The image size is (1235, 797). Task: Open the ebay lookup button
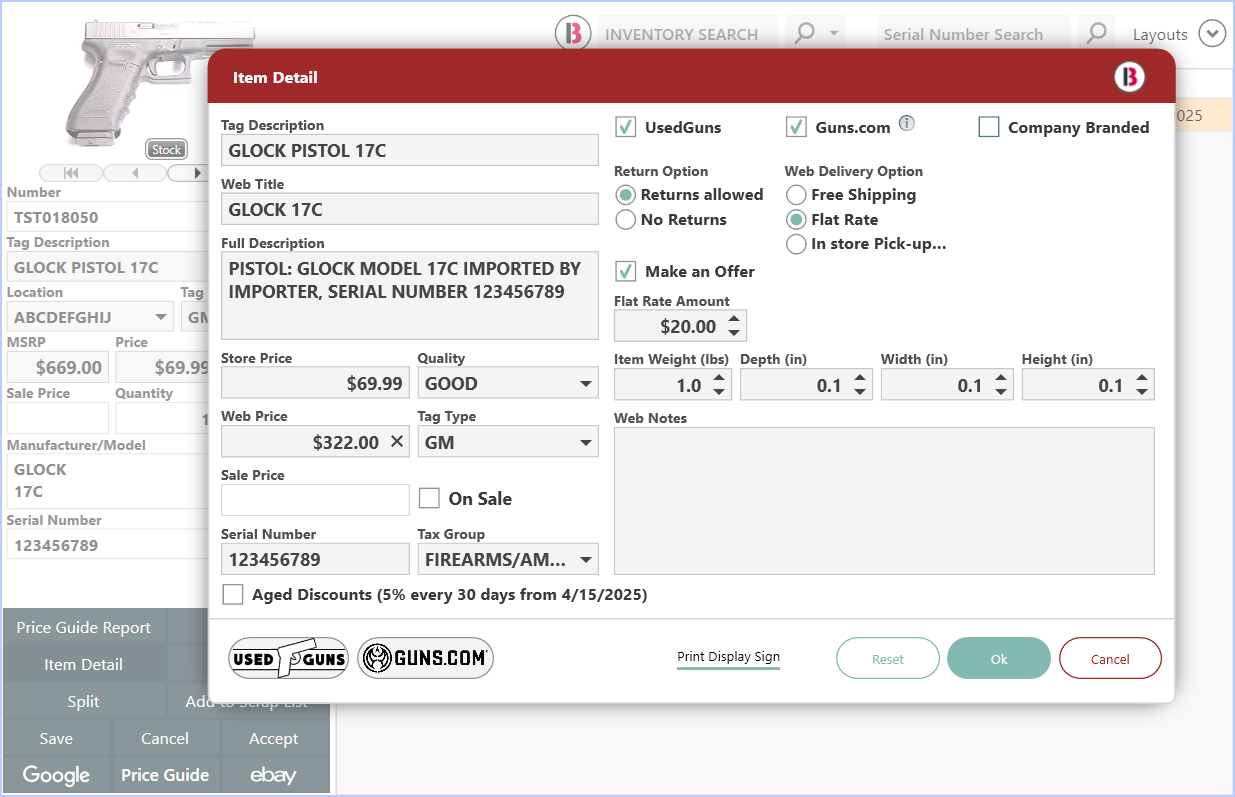274,775
